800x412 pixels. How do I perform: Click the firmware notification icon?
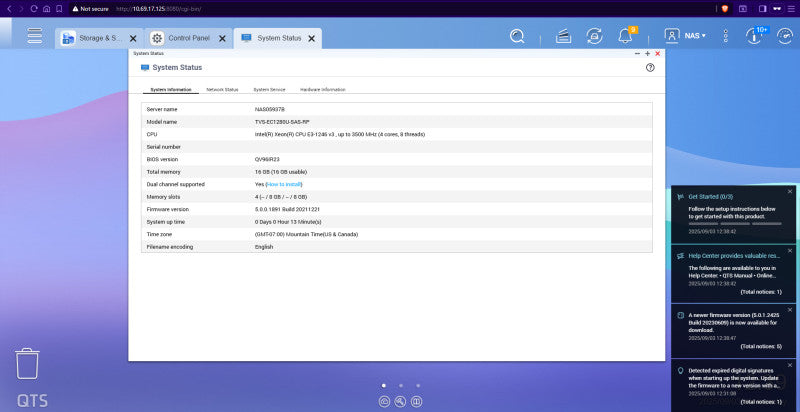pos(680,316)
